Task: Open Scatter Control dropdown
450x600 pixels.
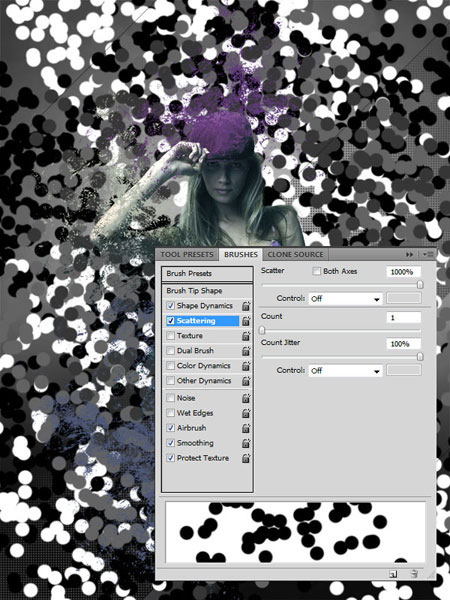Action: (x=346, y=298)
